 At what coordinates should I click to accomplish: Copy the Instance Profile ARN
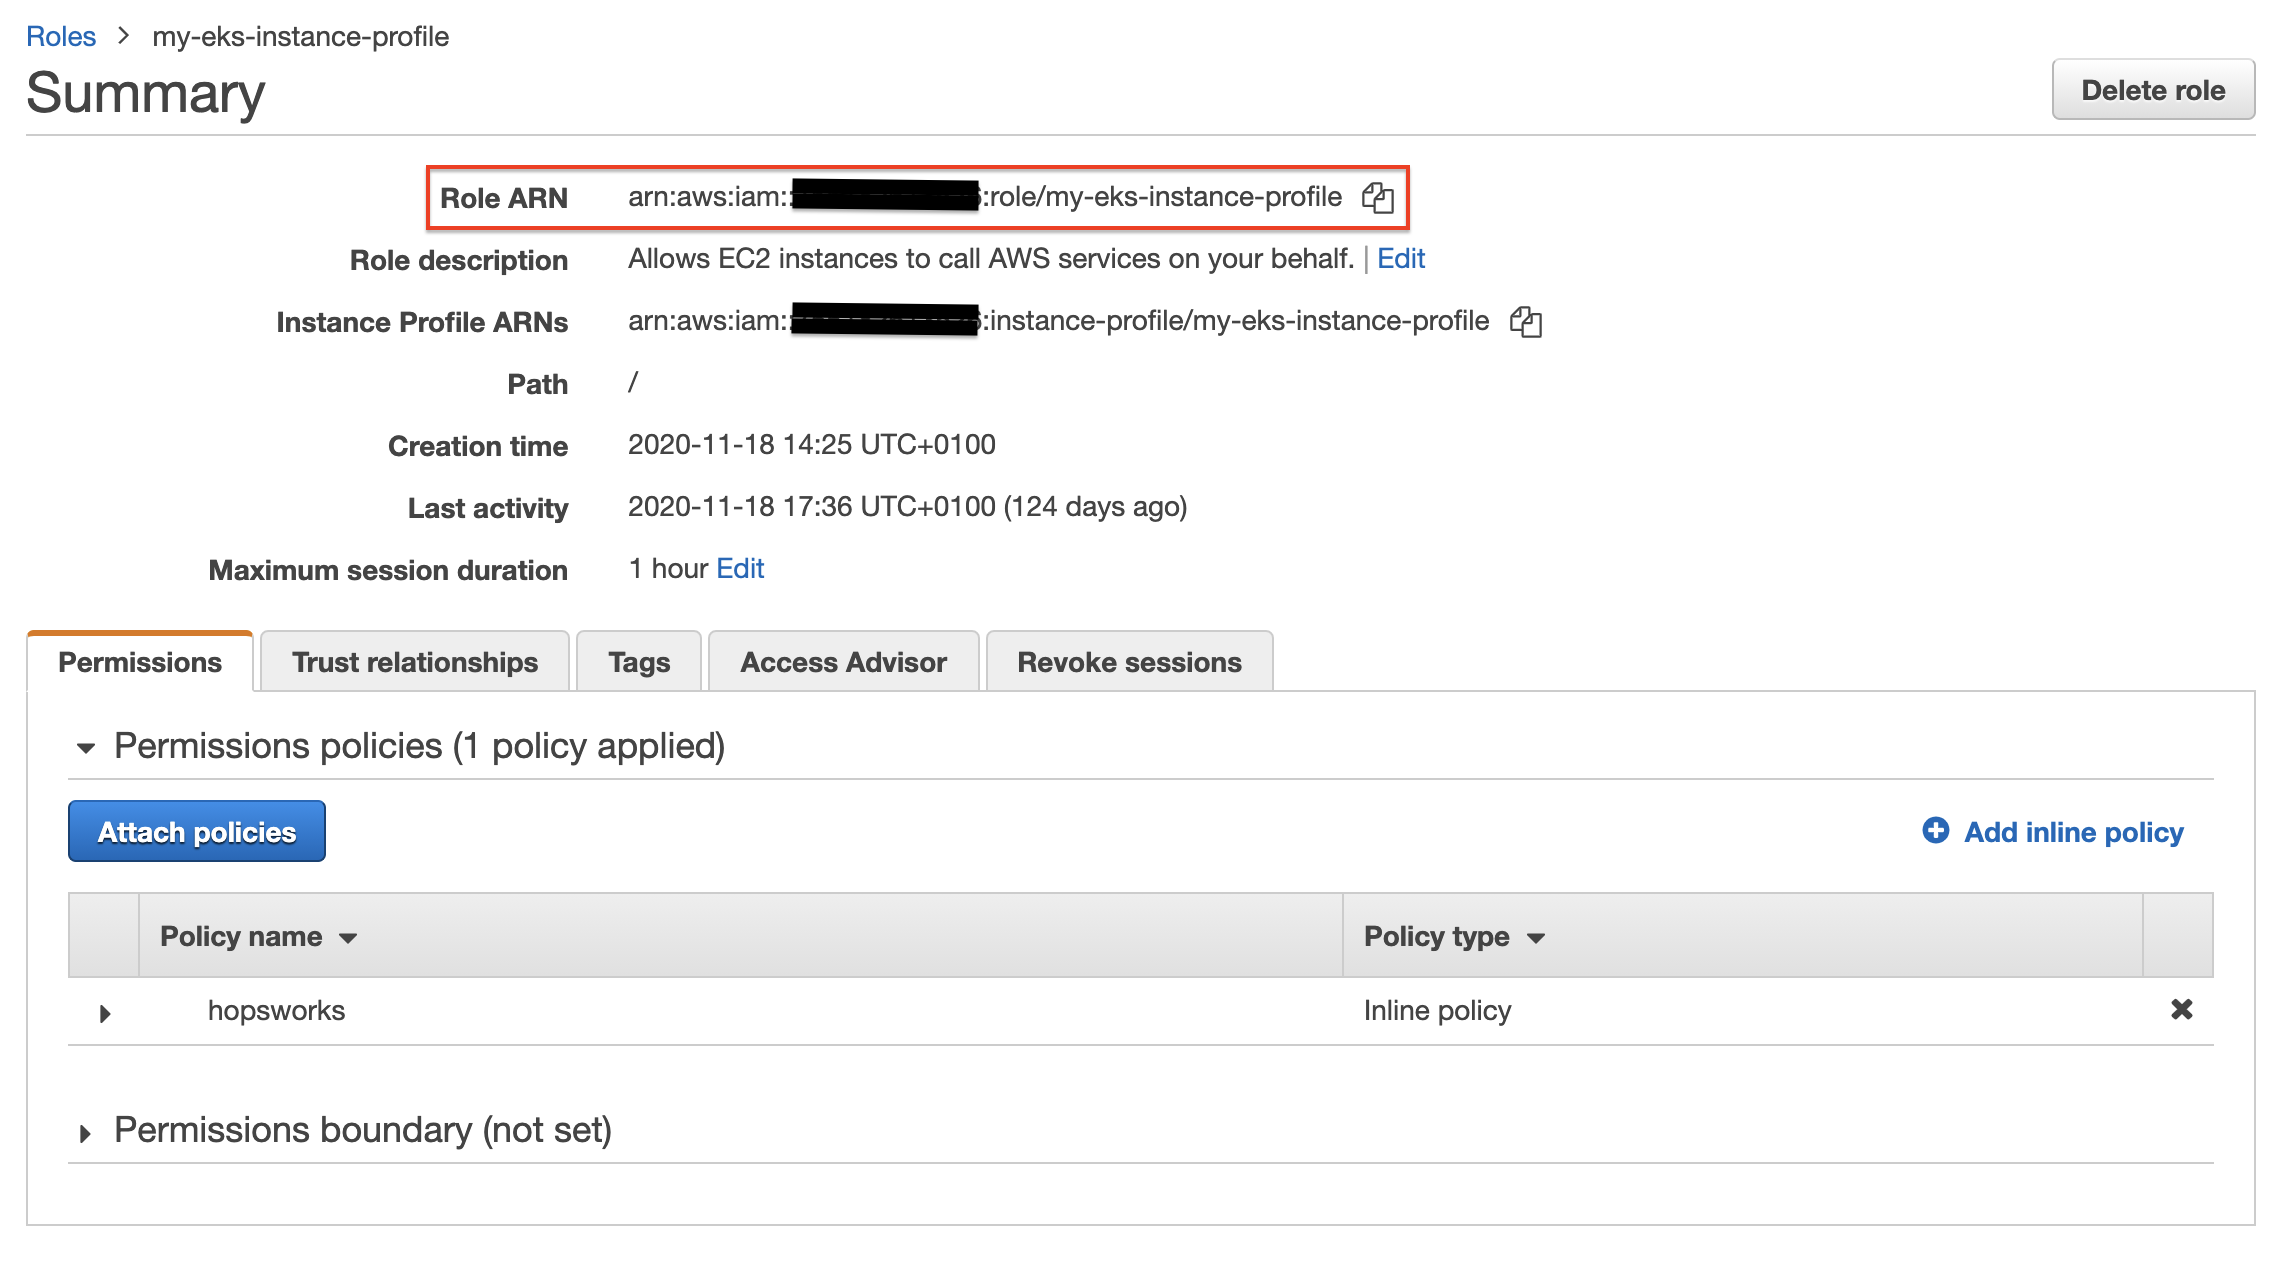(x=1525, y=322)
